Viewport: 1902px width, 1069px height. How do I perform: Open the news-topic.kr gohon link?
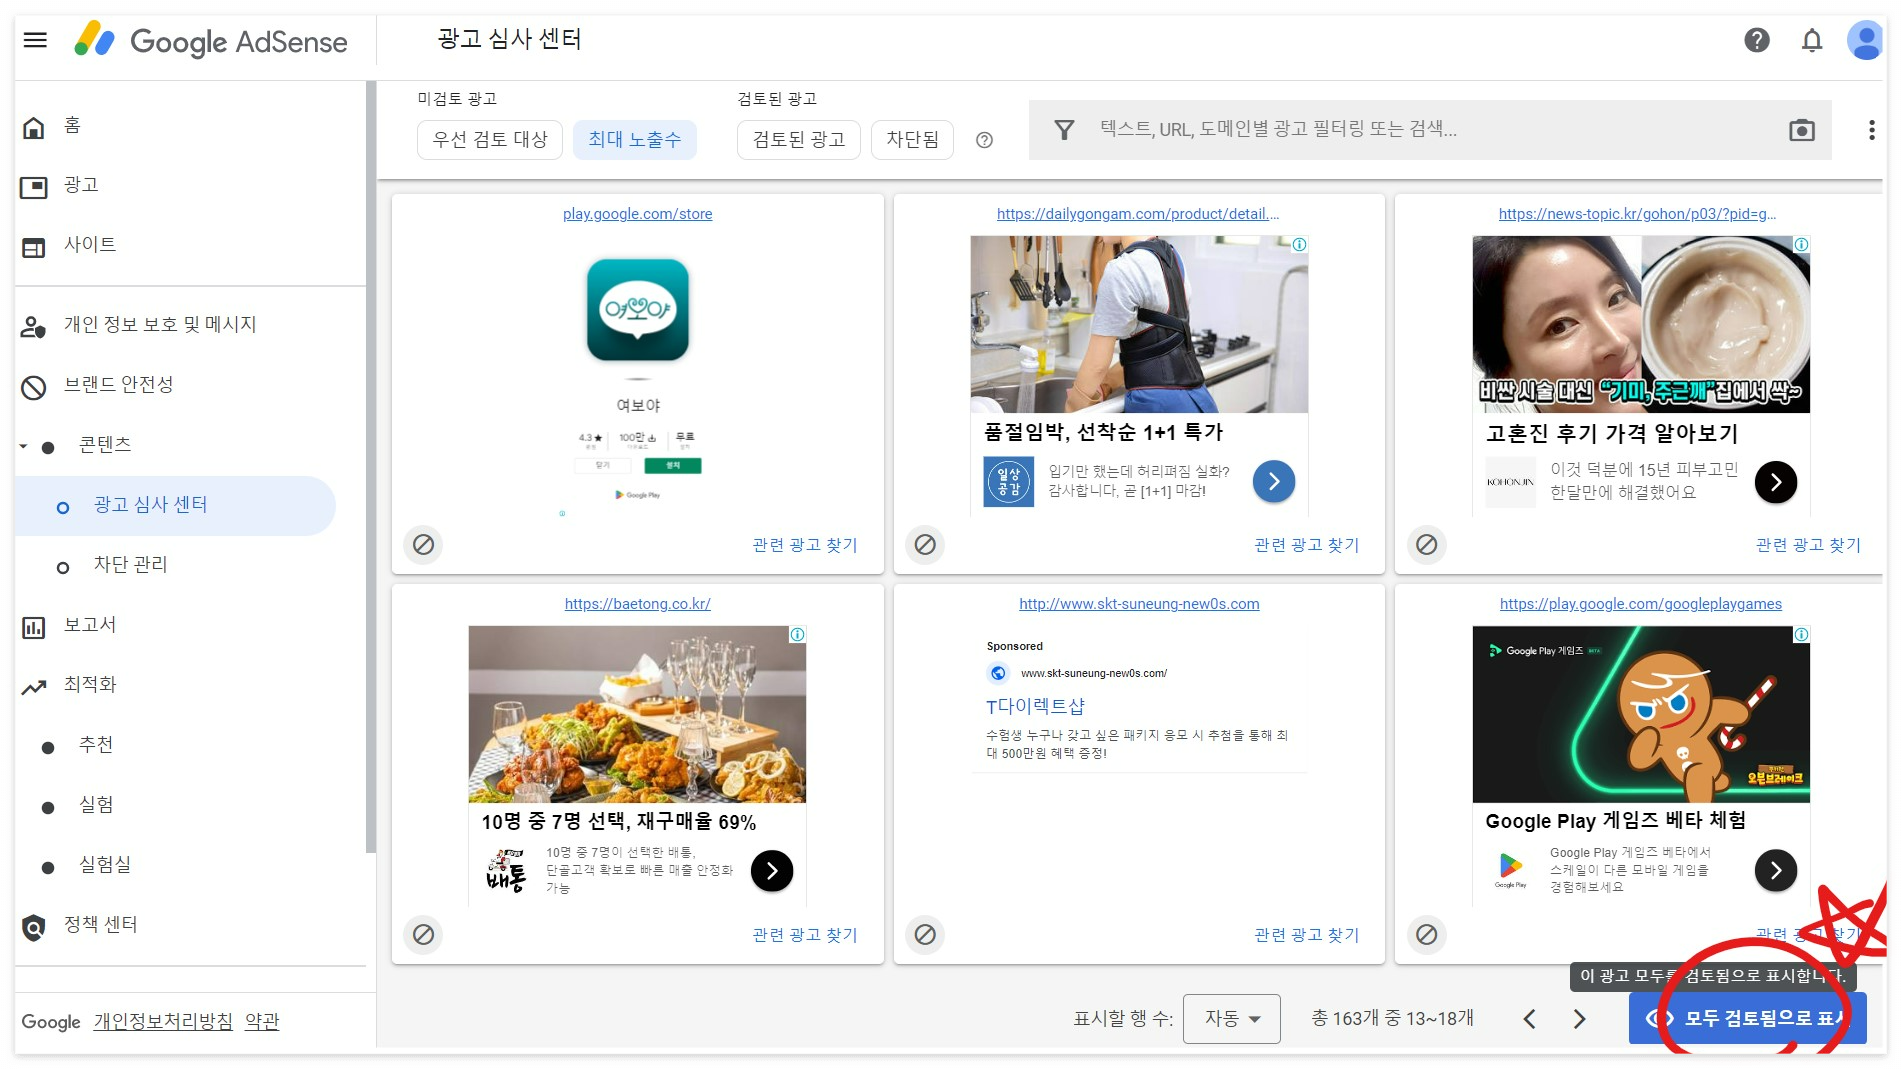pos(1638,214)
